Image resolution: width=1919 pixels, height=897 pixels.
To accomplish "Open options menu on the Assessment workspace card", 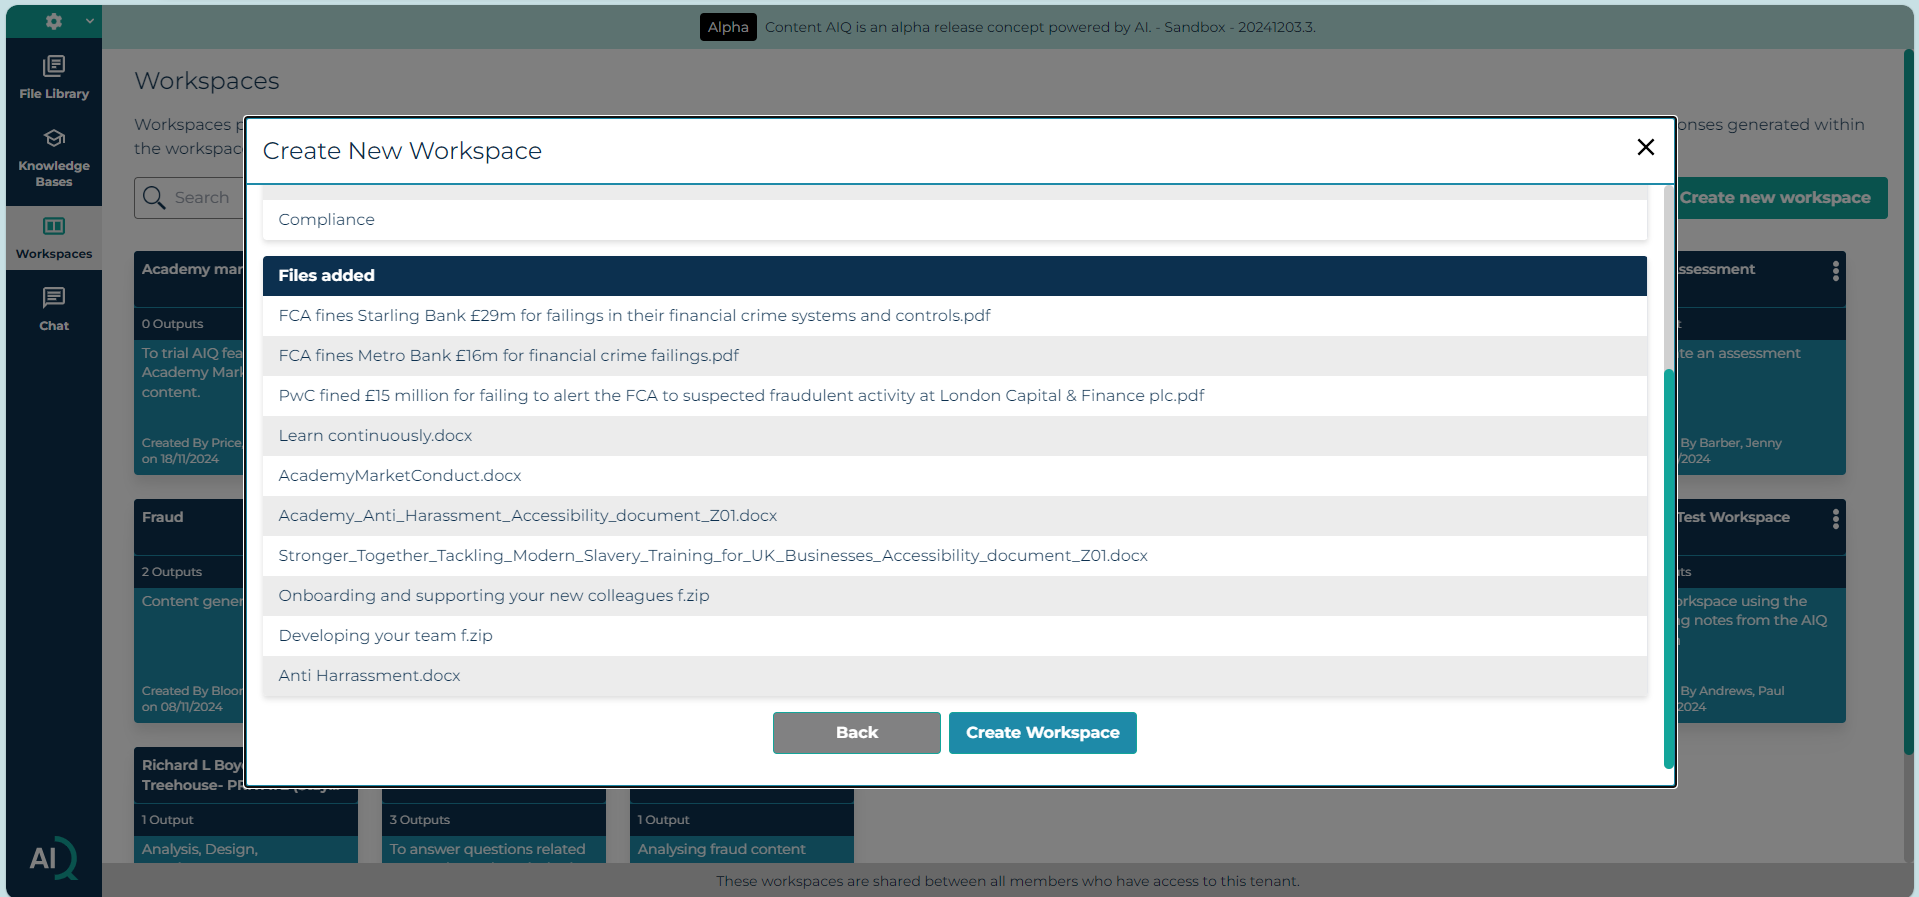I will coord(1835,271).
